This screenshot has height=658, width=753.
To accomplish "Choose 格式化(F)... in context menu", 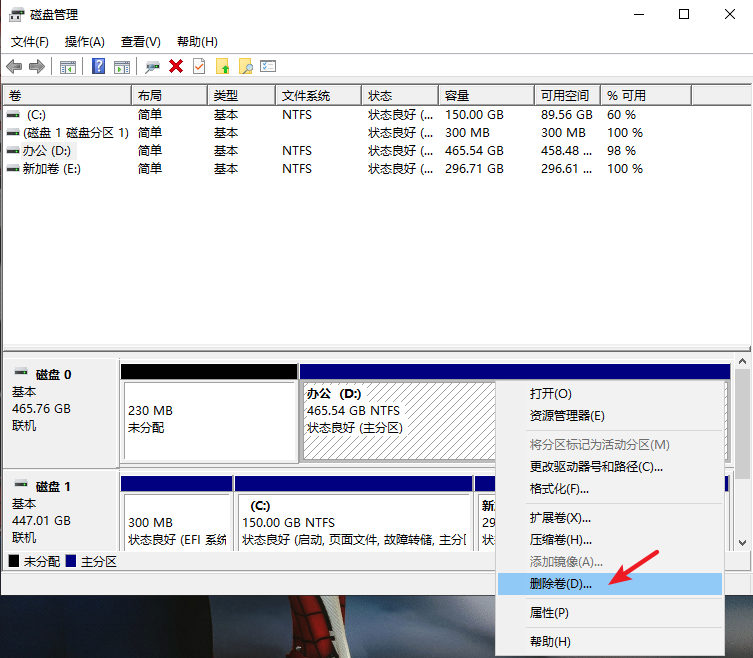I will click(x=558, y=489).
